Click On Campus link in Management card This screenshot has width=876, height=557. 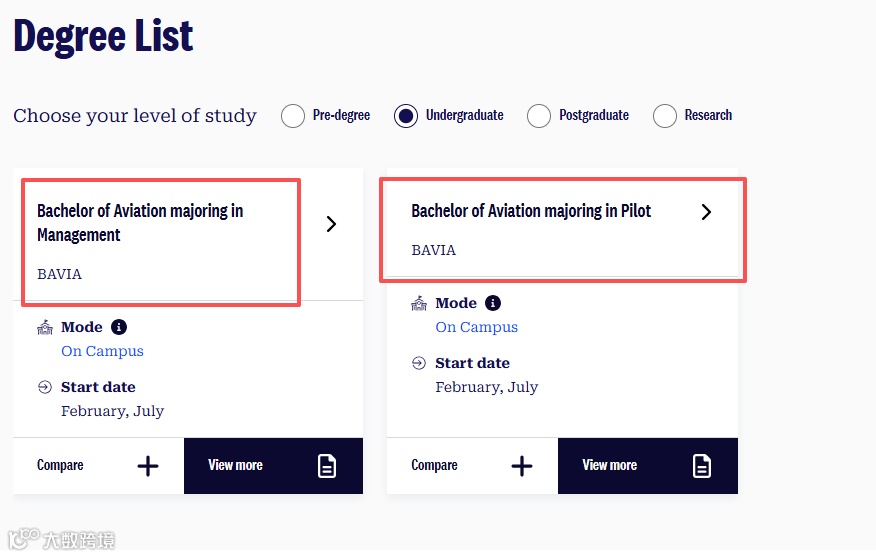click(102, 351)
